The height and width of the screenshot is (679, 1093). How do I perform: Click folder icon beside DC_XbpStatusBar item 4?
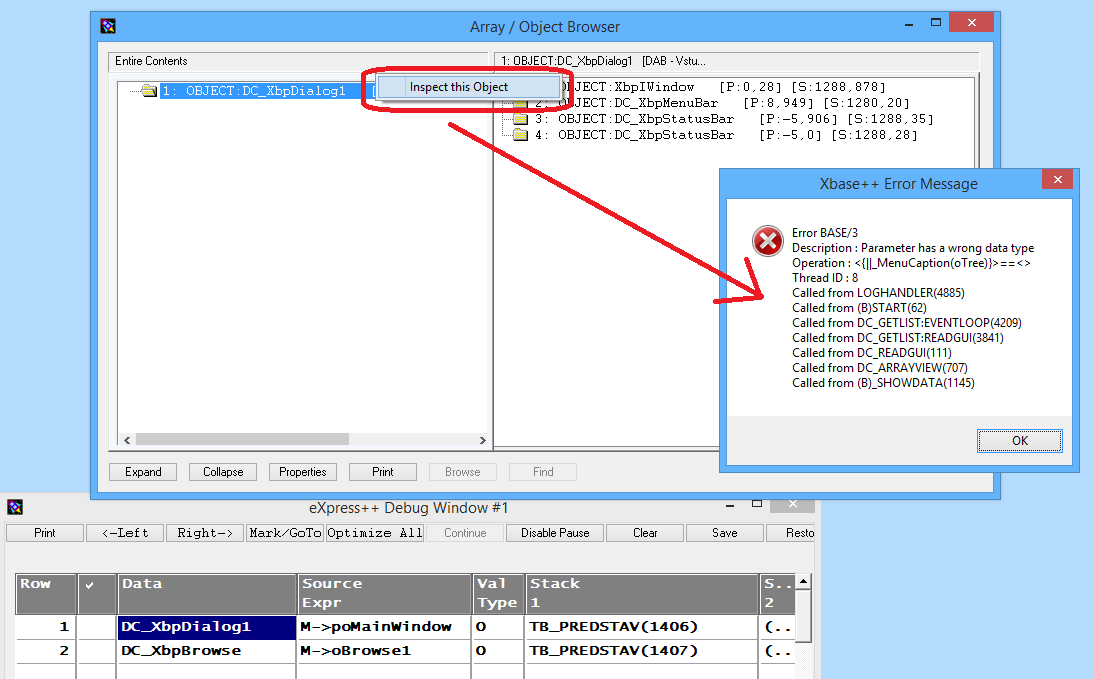pyautogui.click(x=520, y=135)
